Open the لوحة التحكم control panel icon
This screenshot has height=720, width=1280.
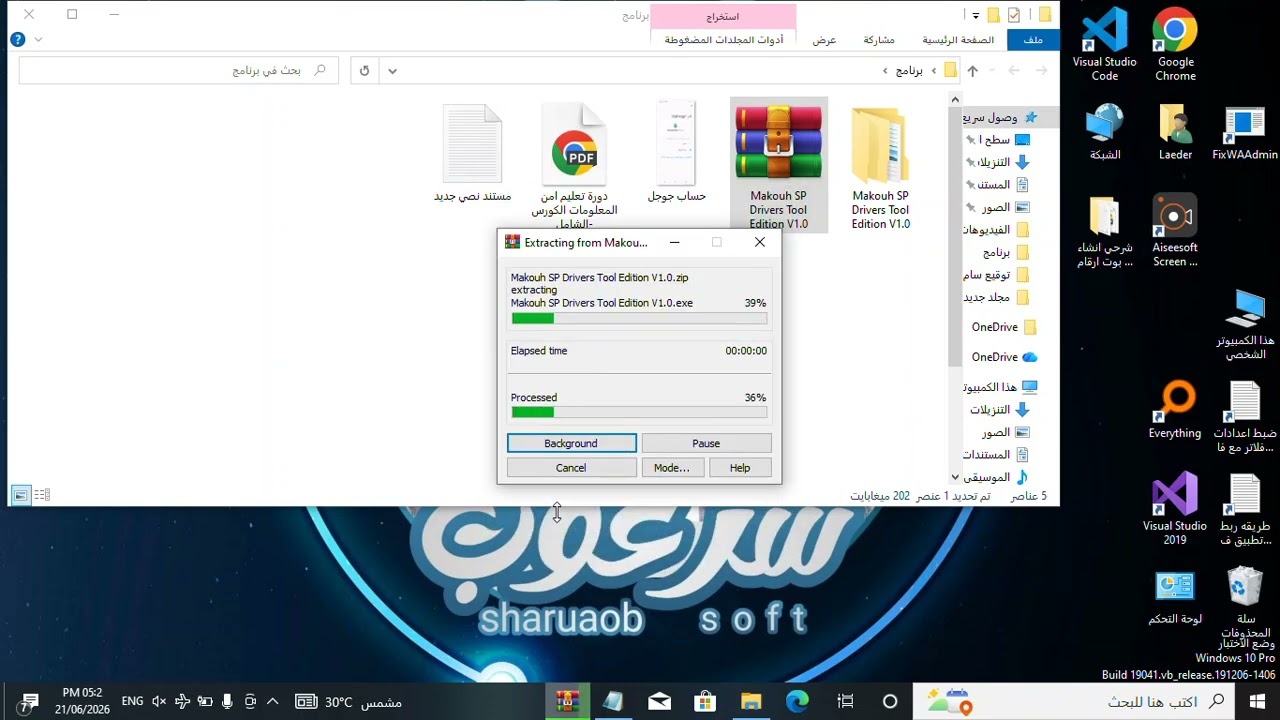[1175, 597]
